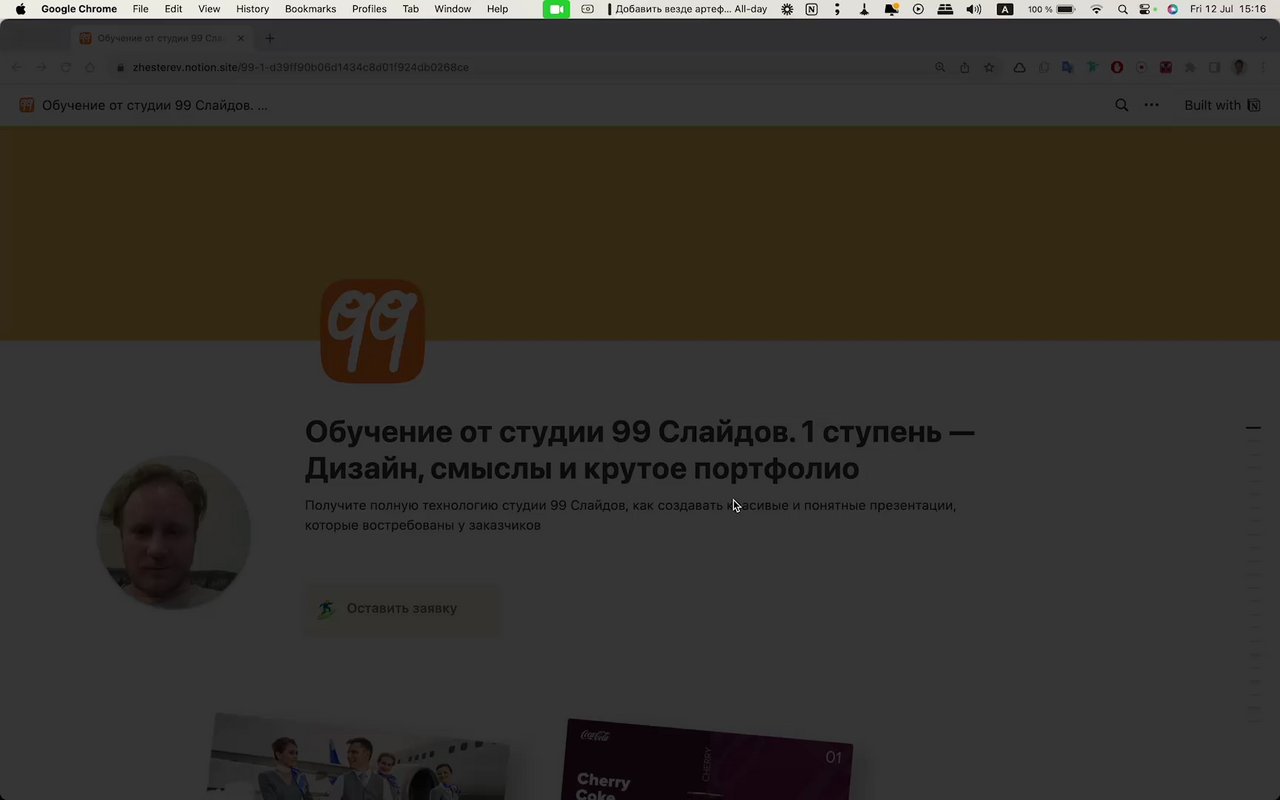Go back to the previous page

[x=17, y=67]
